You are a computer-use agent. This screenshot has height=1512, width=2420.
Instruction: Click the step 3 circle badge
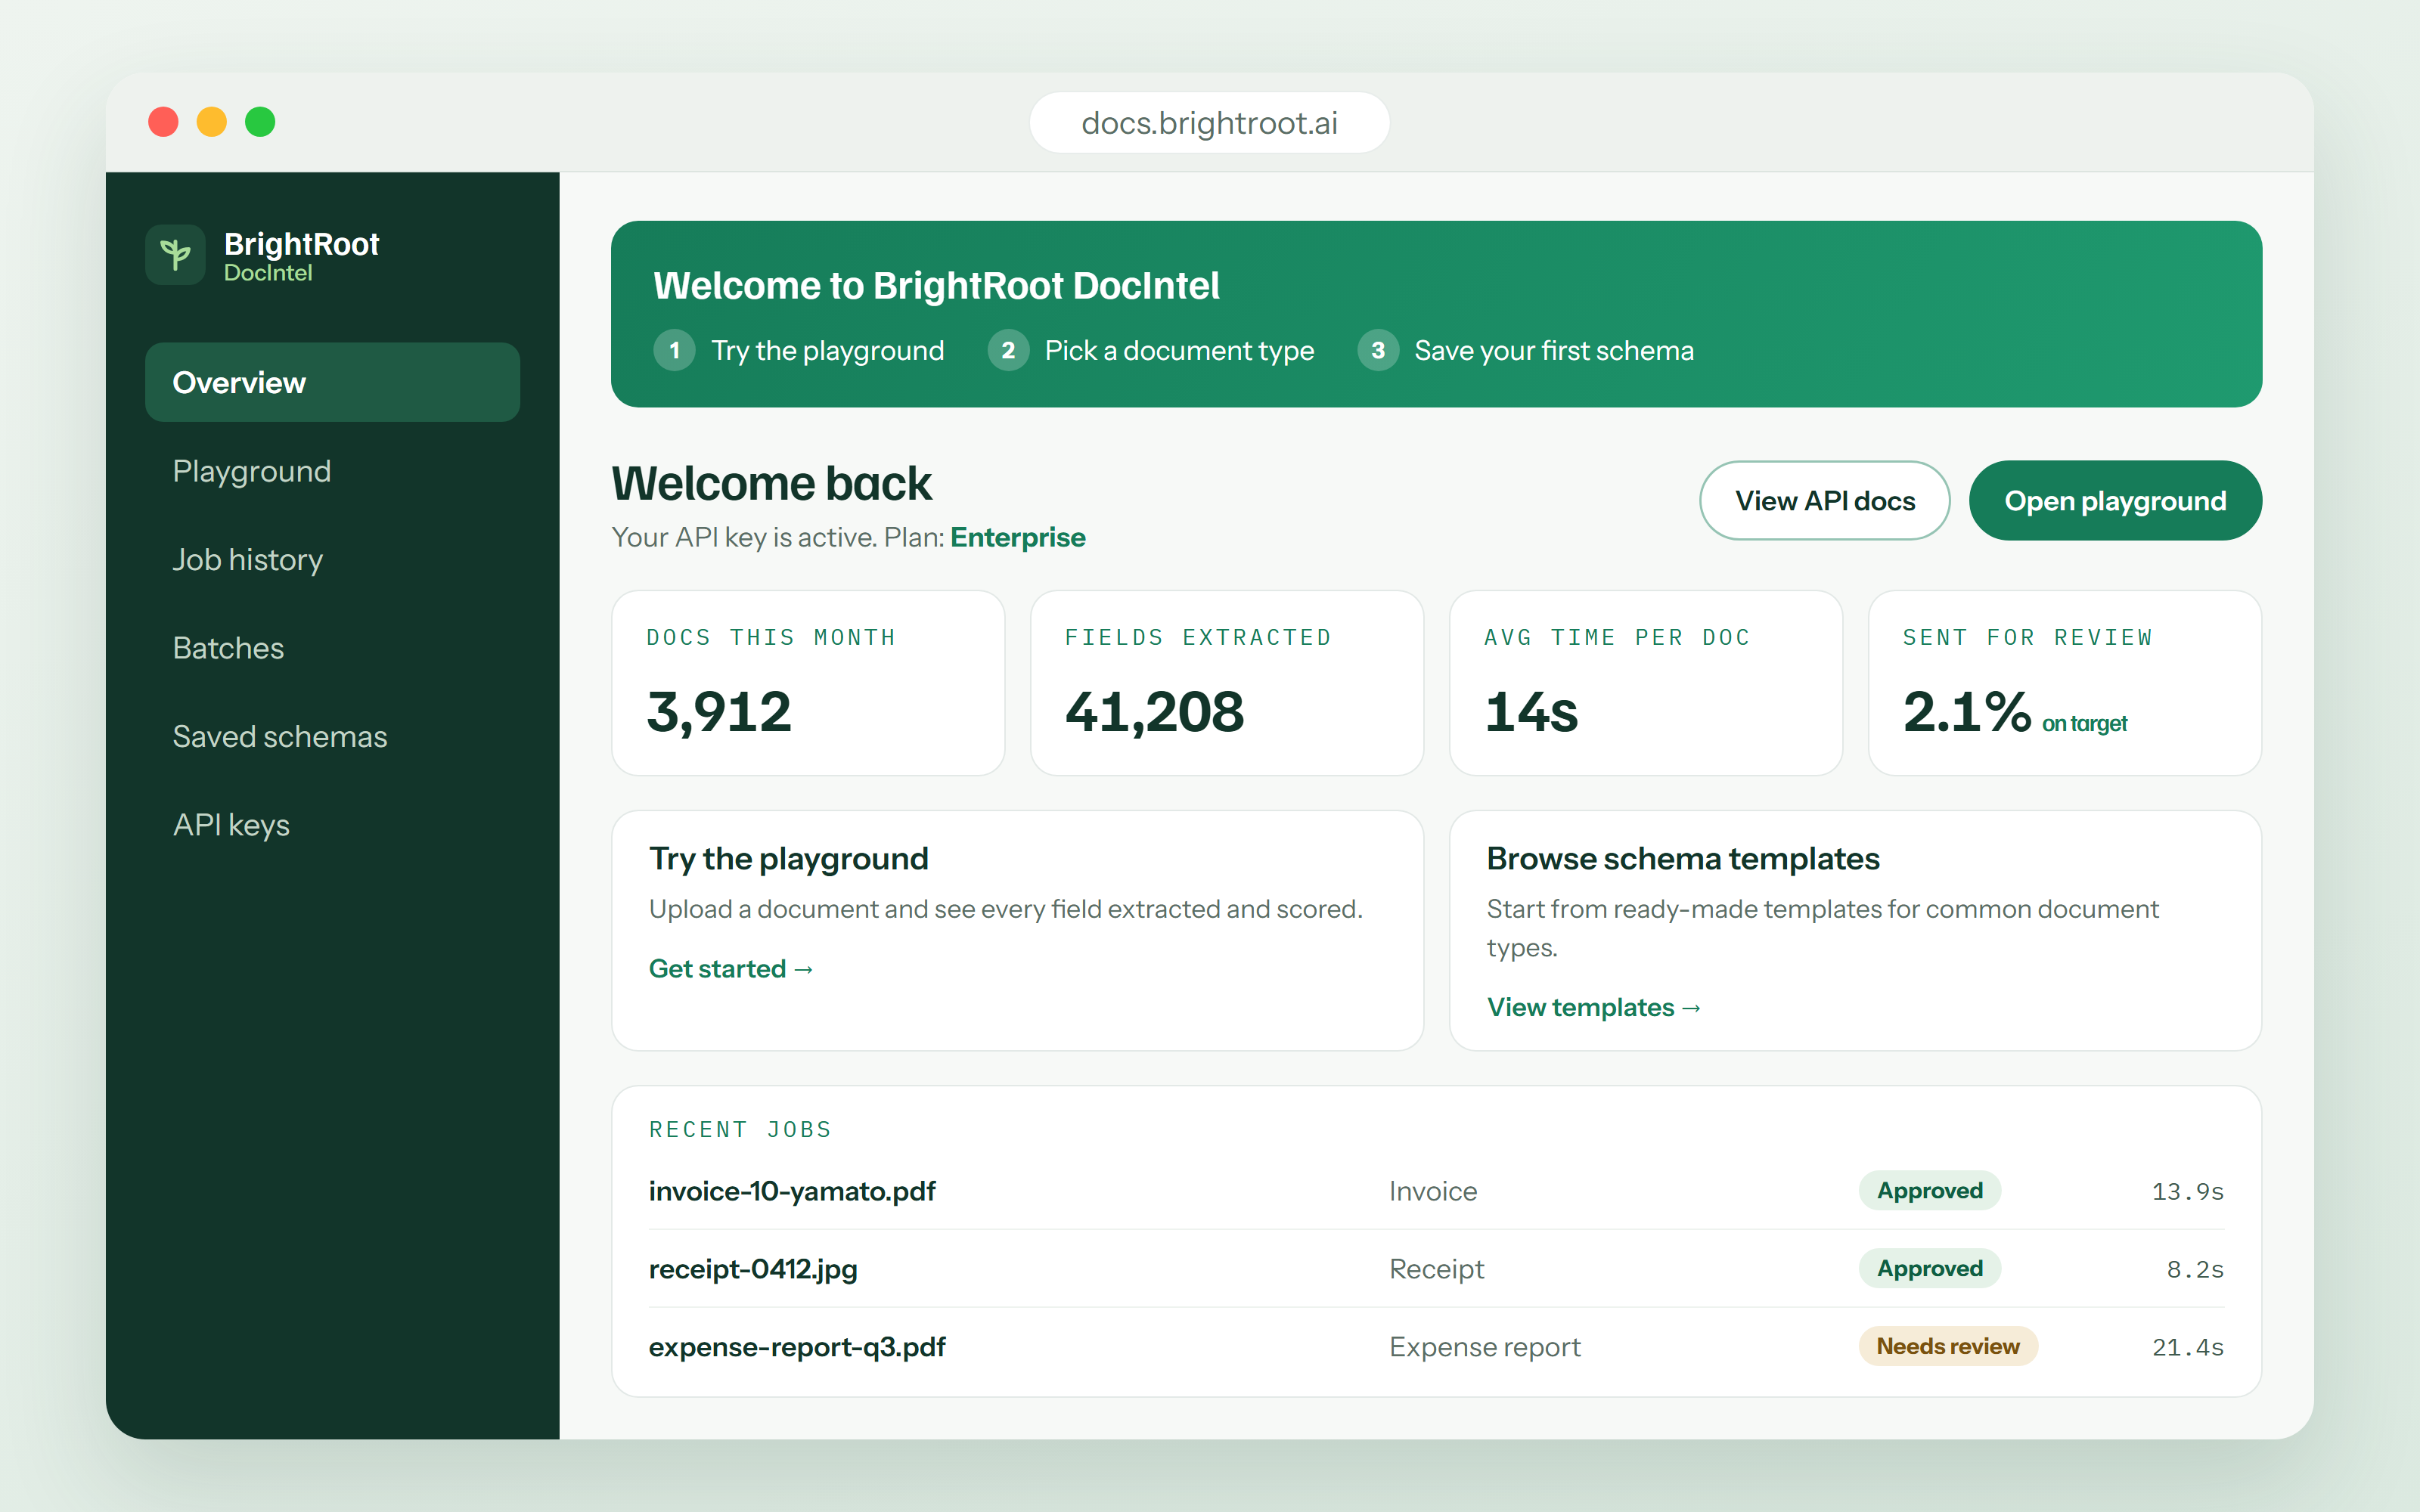1378,350
